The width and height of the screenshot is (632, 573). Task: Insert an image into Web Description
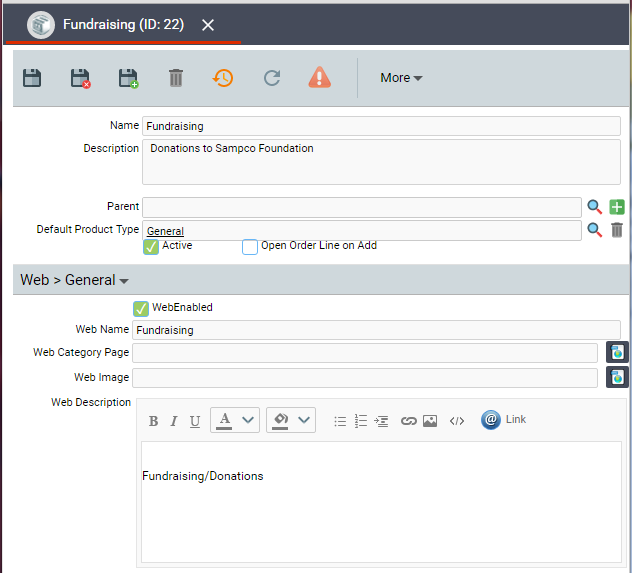[430, 421]
